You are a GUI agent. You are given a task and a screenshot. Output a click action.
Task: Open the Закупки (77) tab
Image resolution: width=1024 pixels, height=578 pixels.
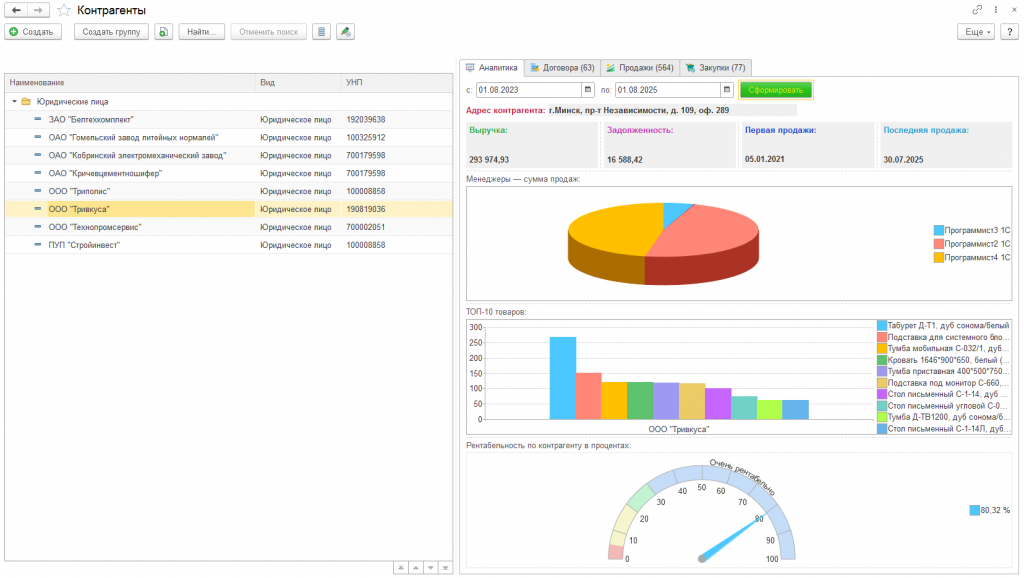716,68
